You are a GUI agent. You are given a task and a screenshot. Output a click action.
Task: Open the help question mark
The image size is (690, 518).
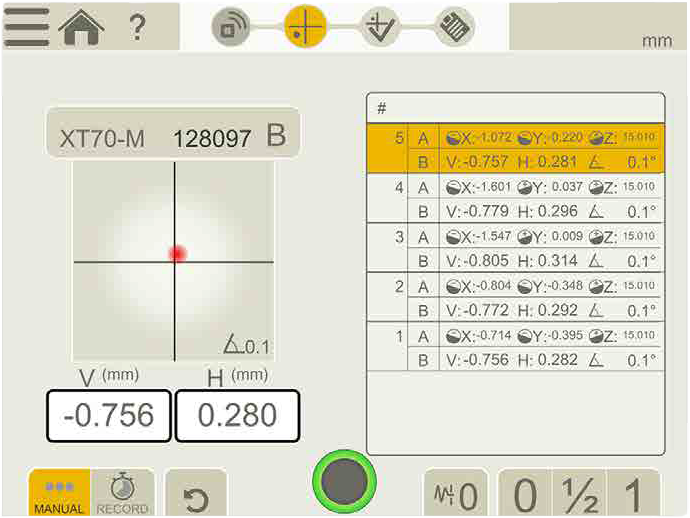pos(138,27)
